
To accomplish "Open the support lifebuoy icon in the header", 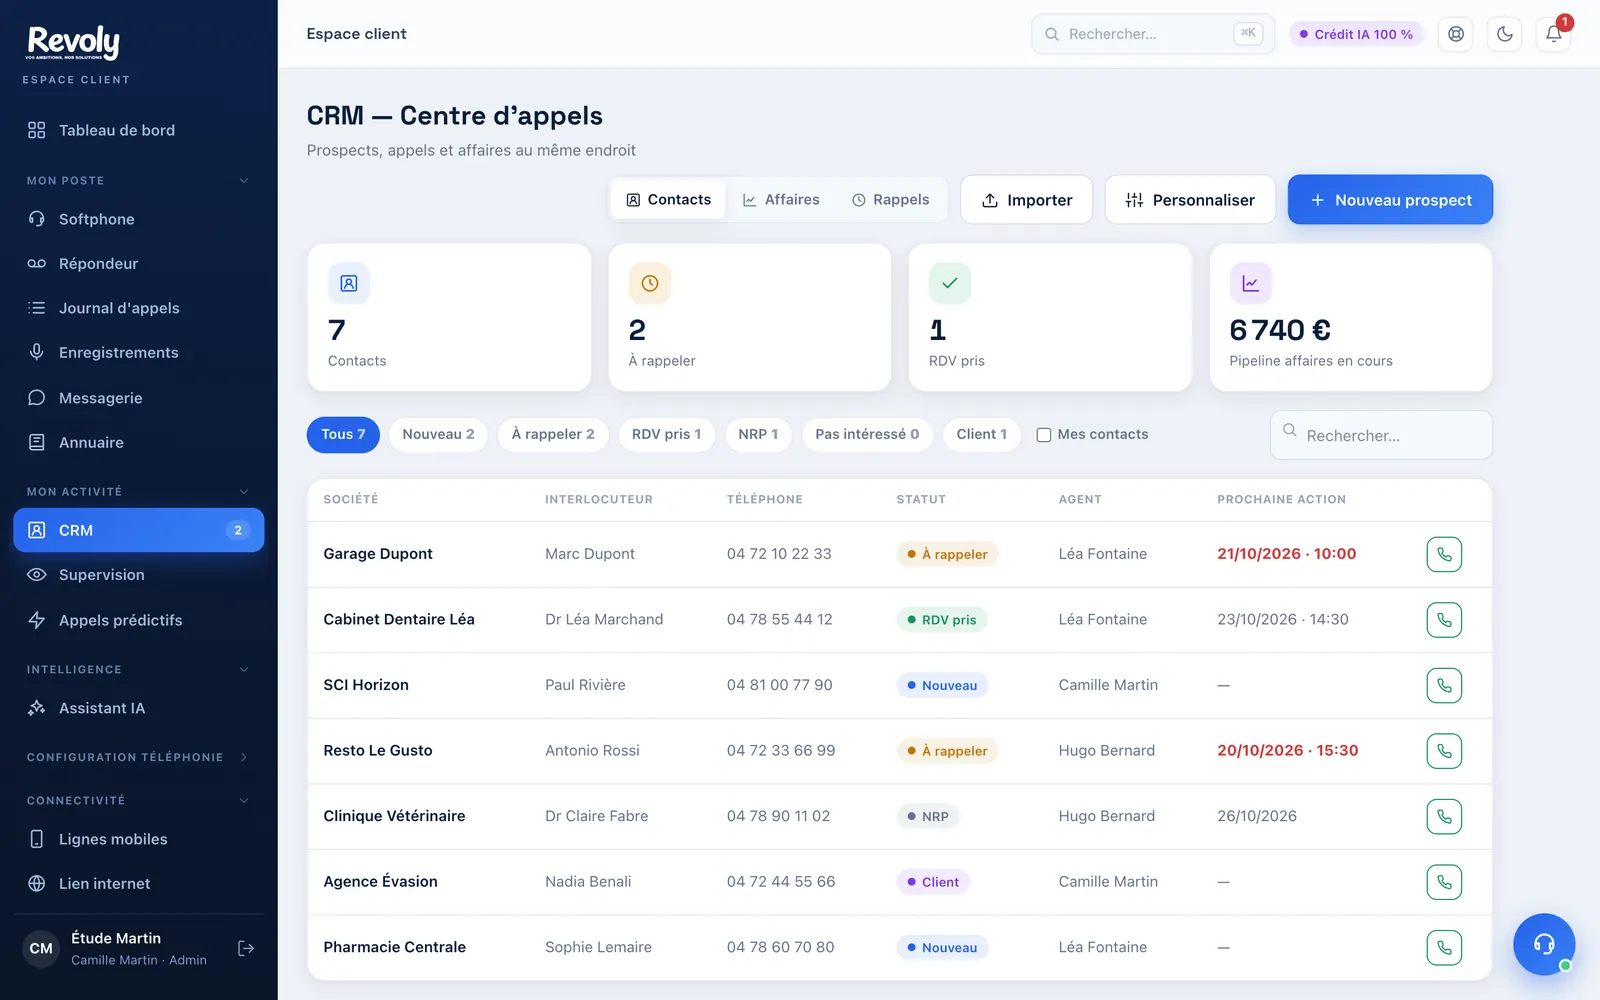I will pos(1456,34).
